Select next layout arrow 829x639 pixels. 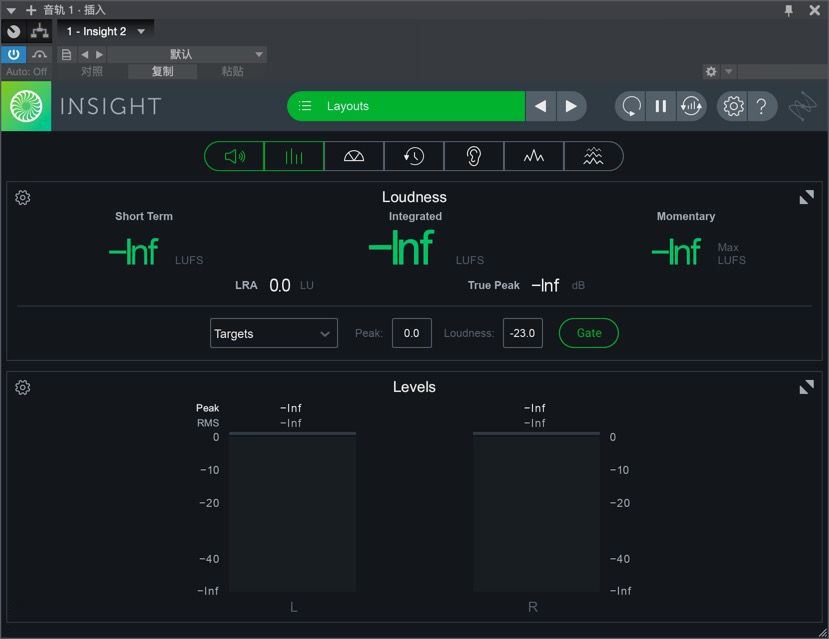coord(571,106)
